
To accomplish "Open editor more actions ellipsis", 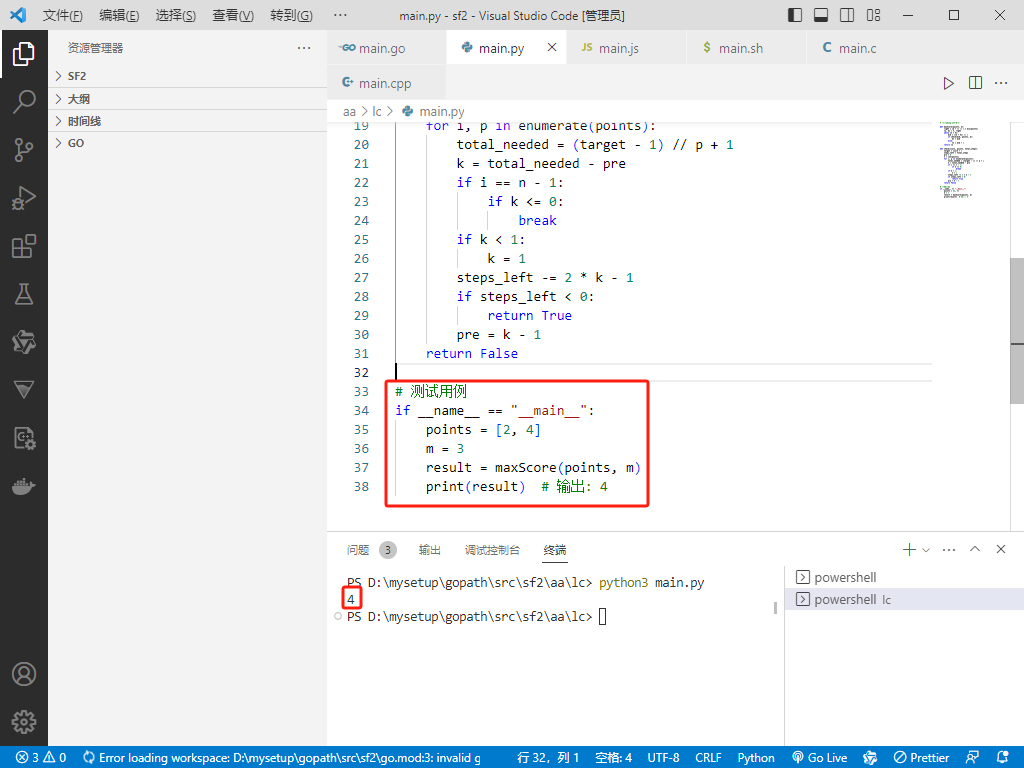I will point(1001,83).
